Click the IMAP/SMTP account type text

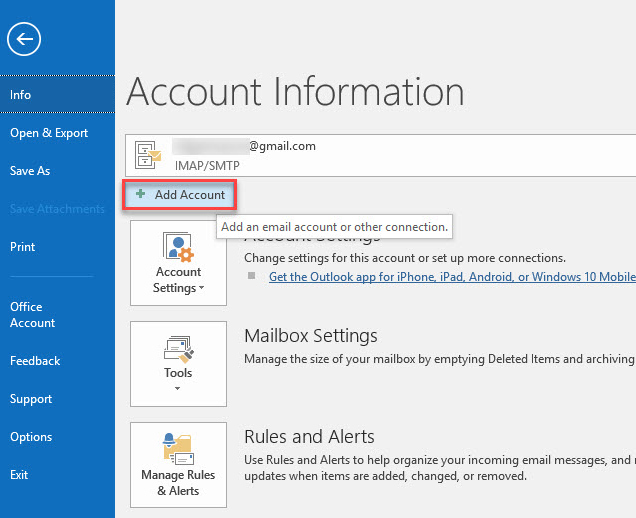207,166
